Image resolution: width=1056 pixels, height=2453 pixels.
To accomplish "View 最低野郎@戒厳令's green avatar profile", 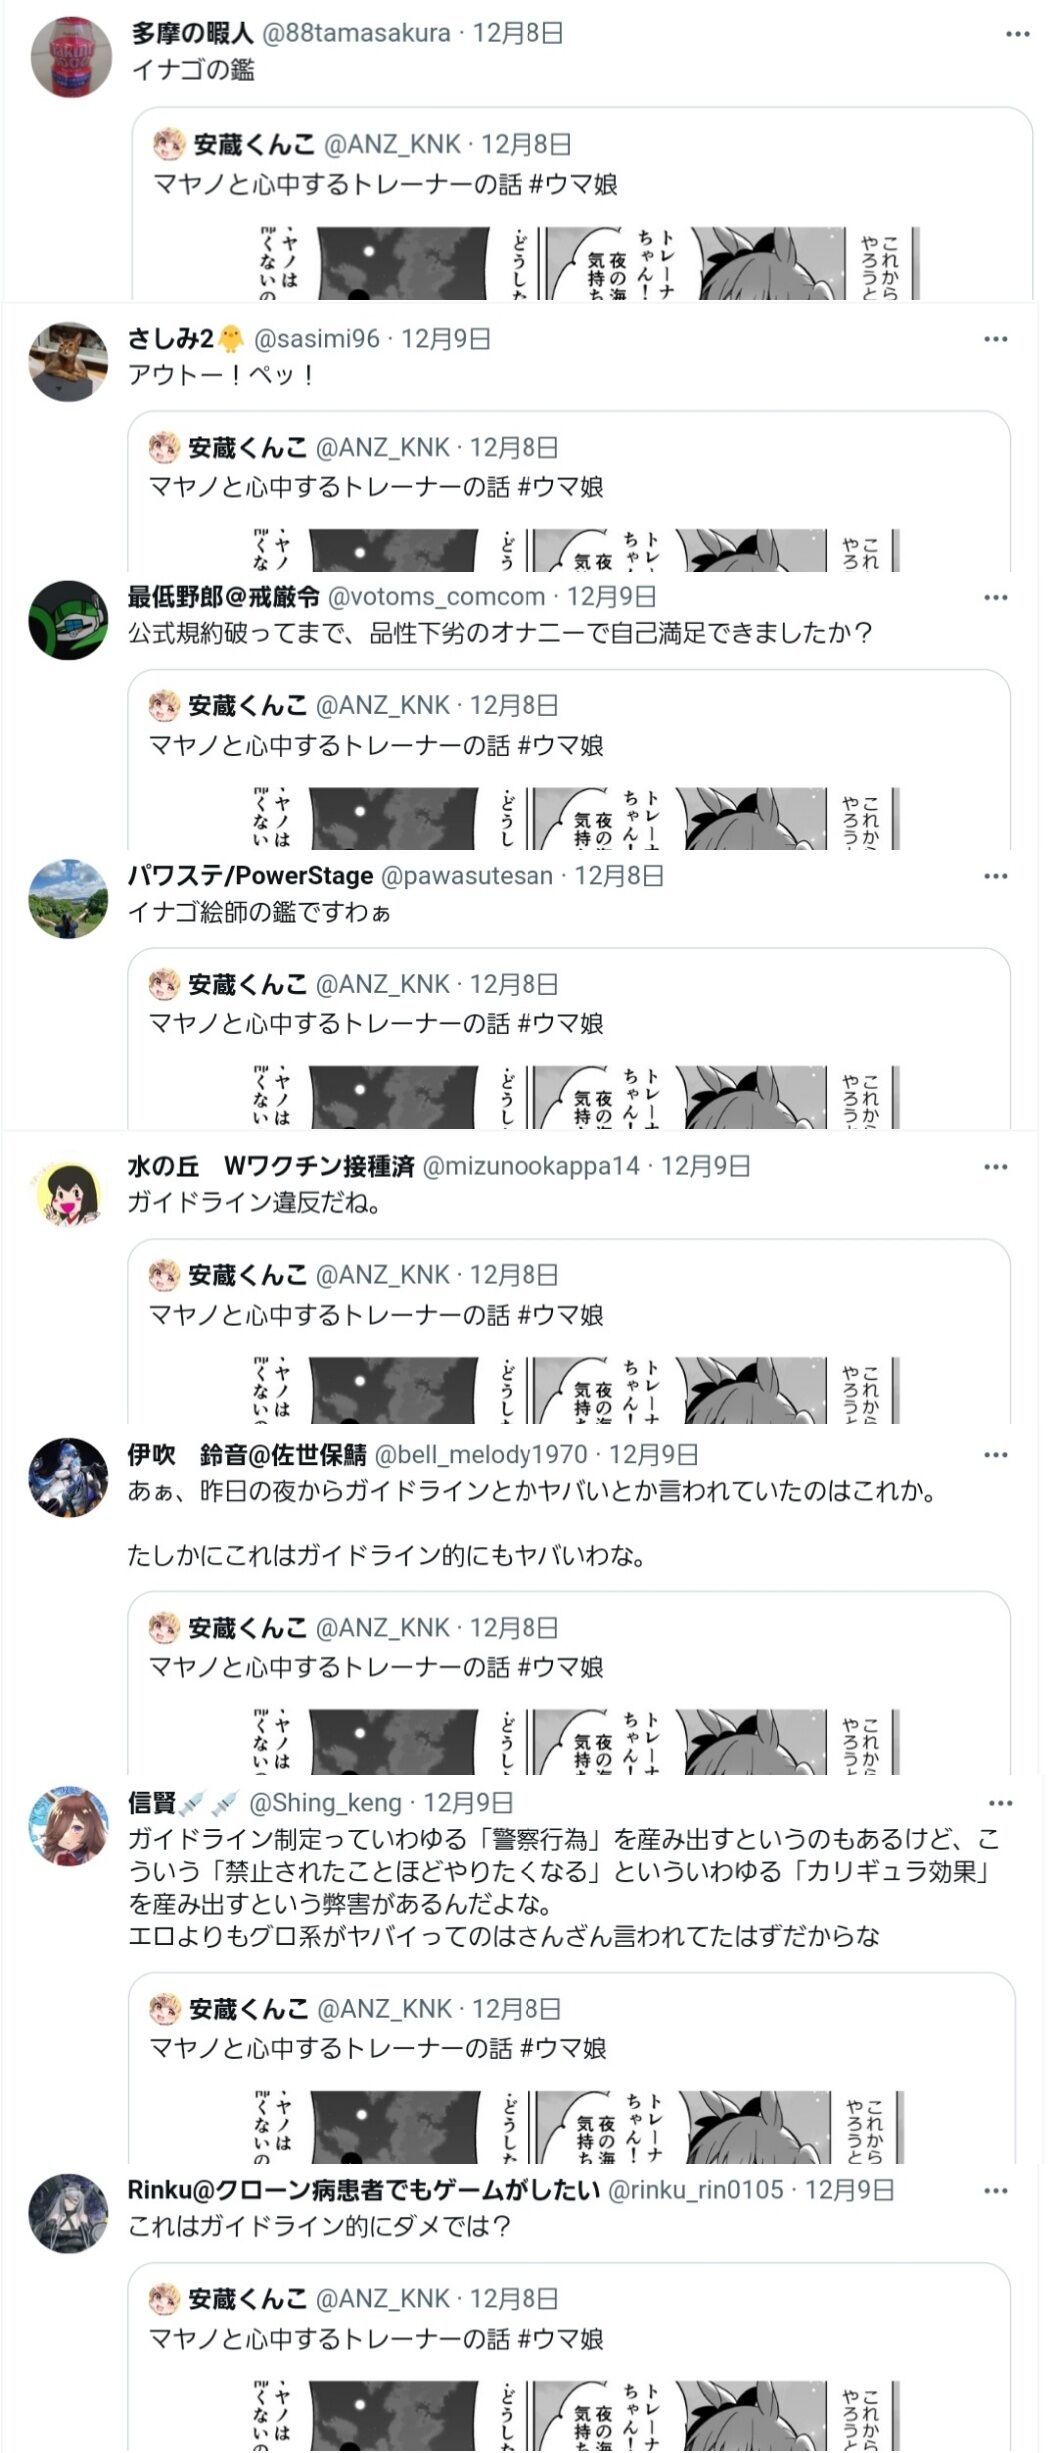I will [x=68, y=620].
